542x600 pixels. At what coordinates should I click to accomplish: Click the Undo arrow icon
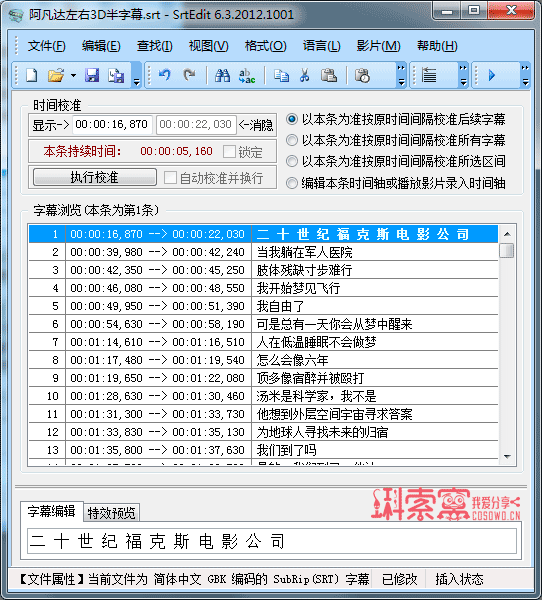click(165, 75)
